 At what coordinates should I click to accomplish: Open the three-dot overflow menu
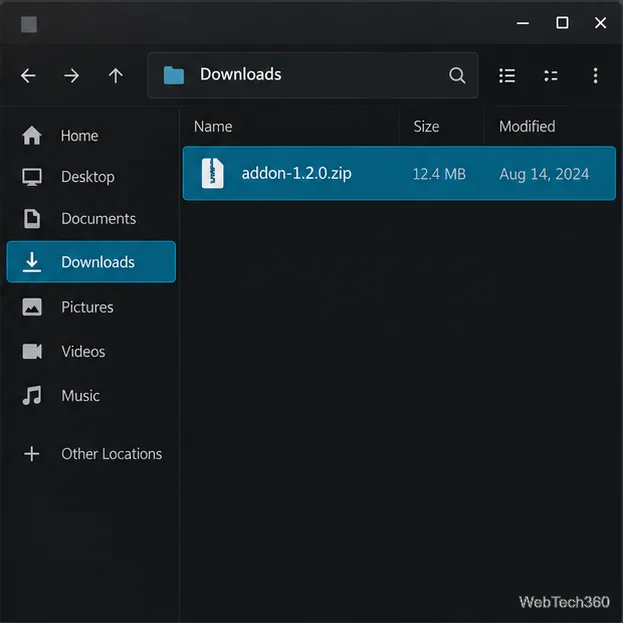pyautogui.click(x=595, y=75)
